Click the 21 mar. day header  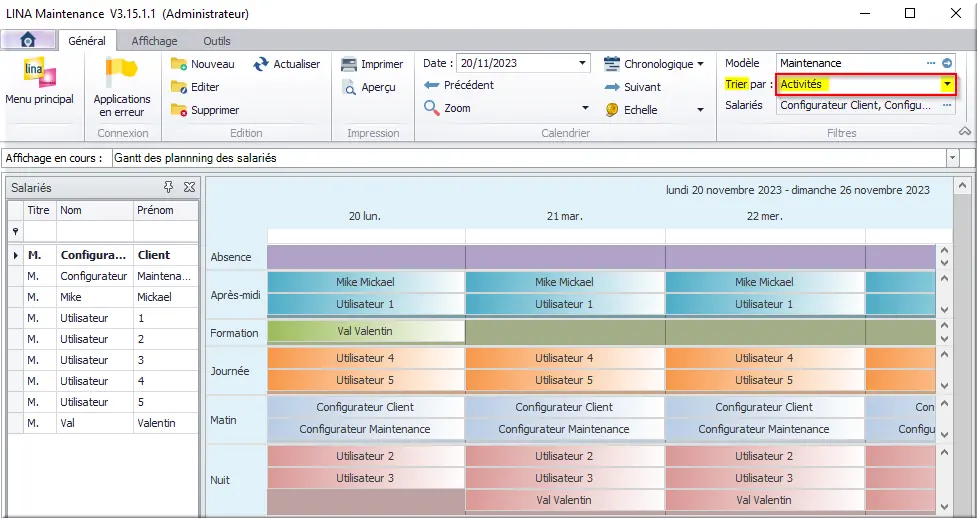(x=565, y=216)
